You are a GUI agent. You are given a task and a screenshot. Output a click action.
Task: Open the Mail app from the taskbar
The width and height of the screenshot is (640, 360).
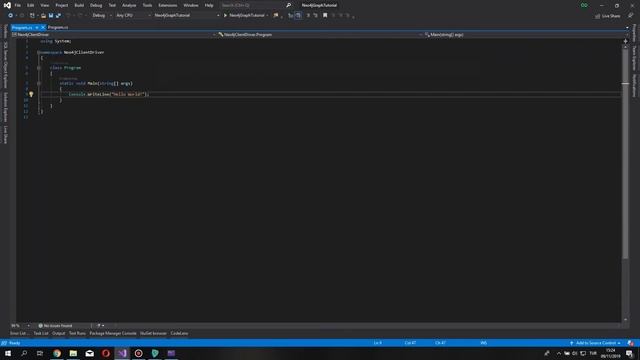[x=89, y=353]
